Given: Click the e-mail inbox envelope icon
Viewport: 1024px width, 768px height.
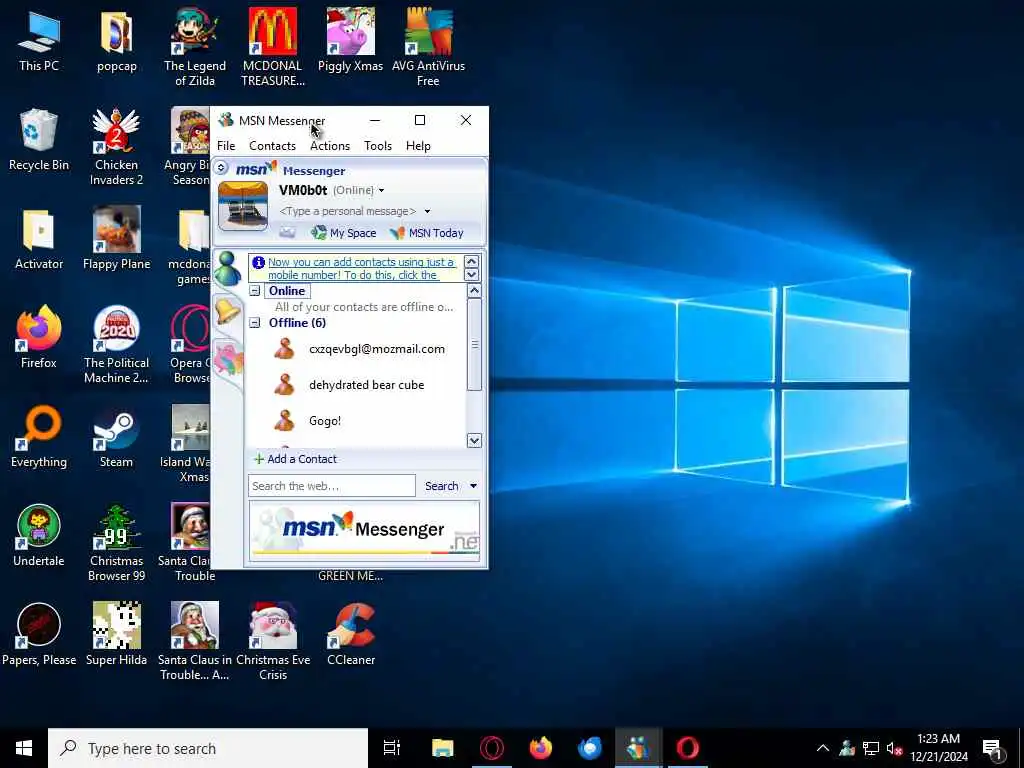Looking at the screenshot, I should click(287, 232).
